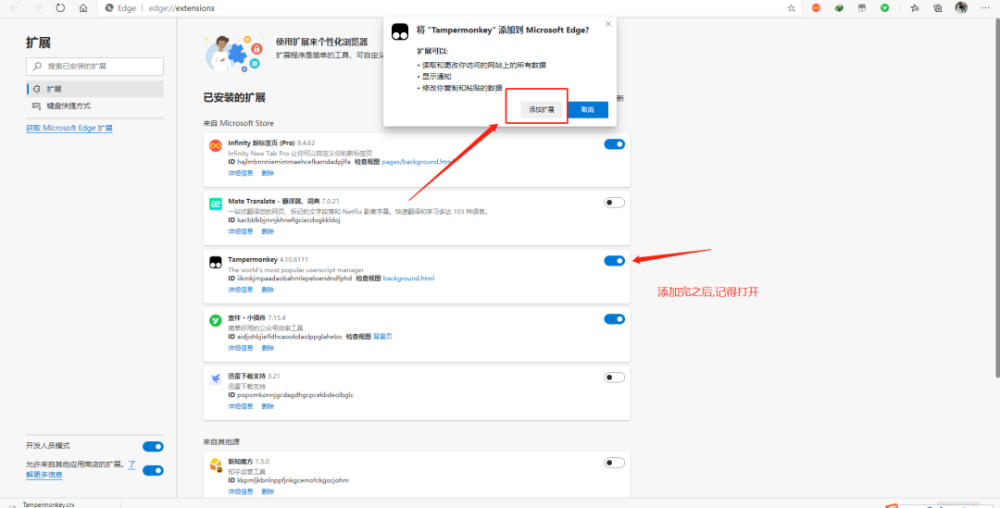Reload the page with the refresh icon
Image resolution: width=1000 pixels, height=508 pixels.
60,8
